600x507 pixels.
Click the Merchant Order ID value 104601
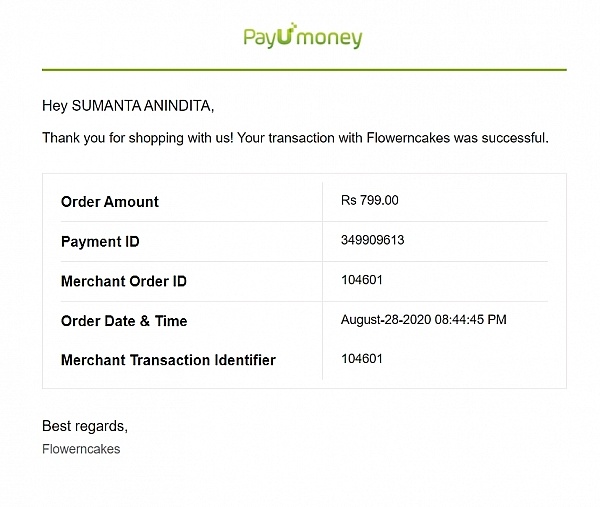point(362,280)
